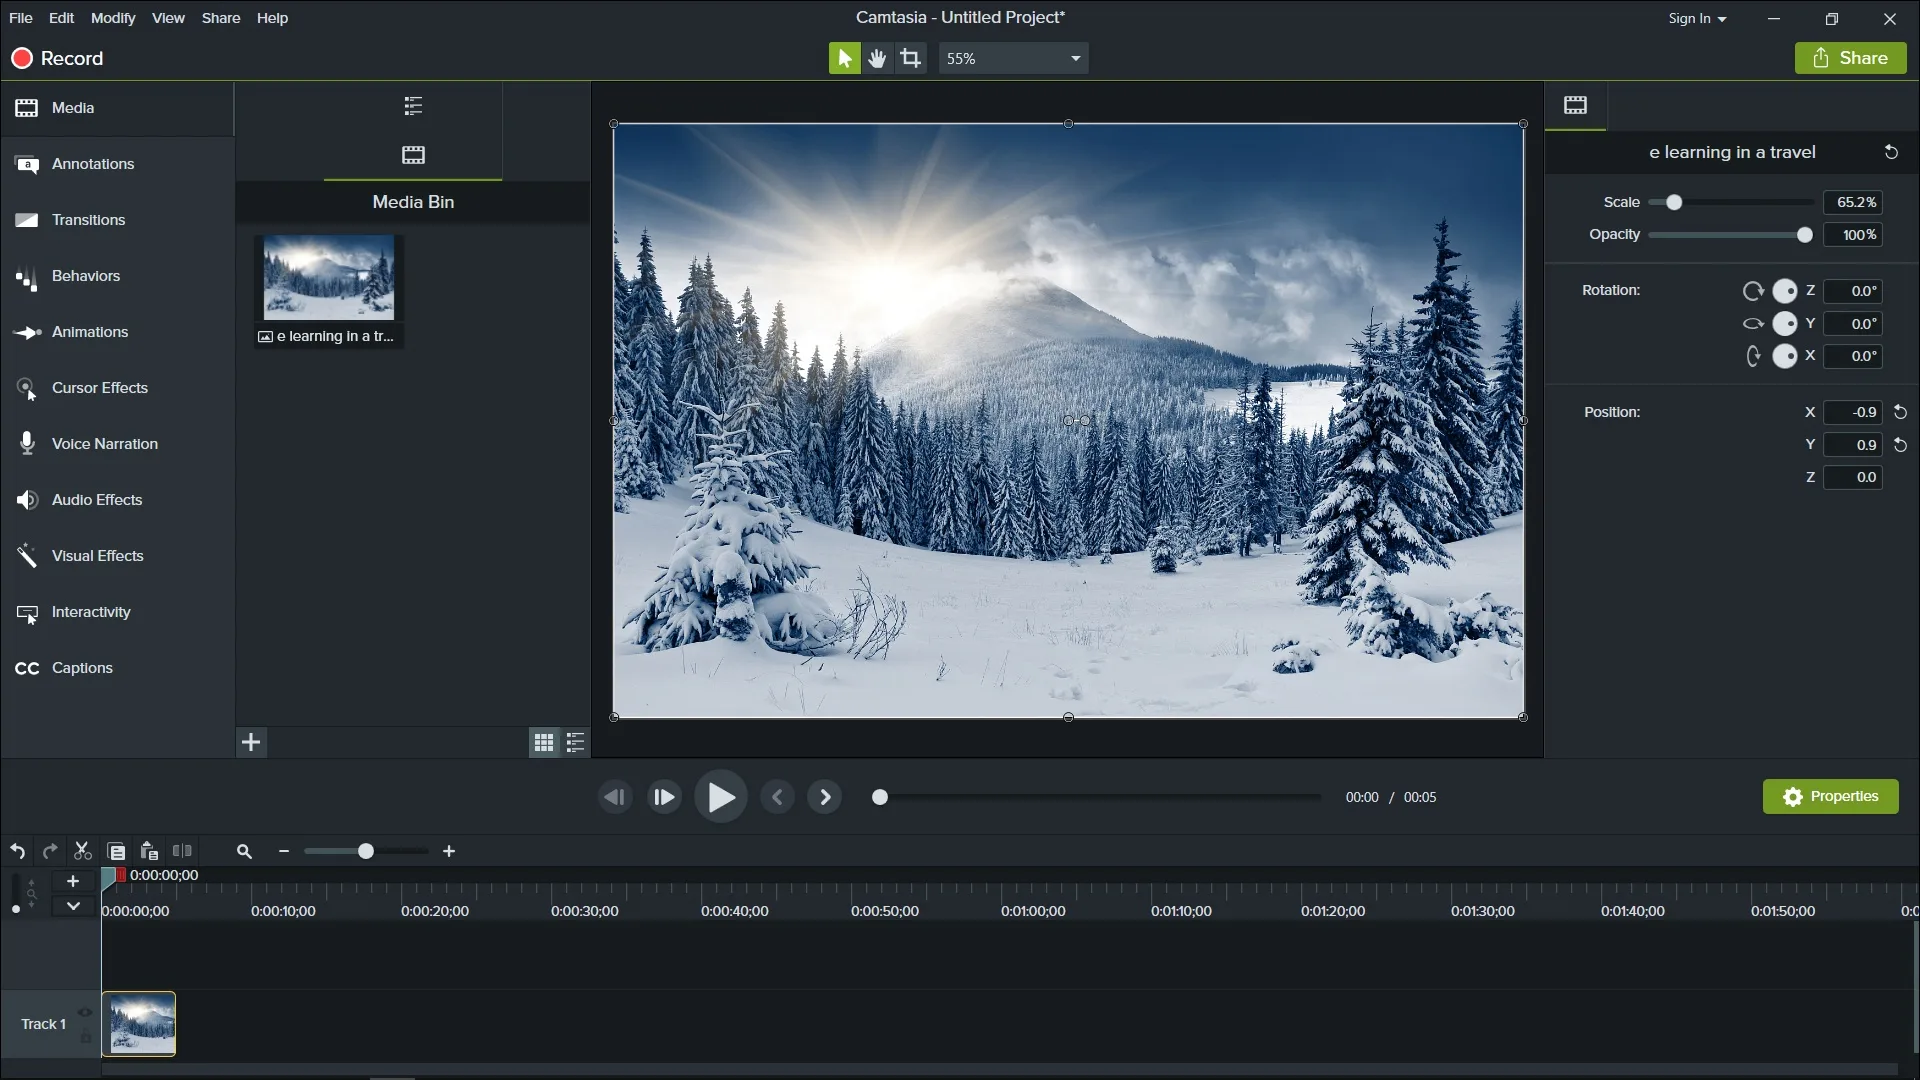
Task: Click the Redo arrow icon
Action: [x=50, y=852]
